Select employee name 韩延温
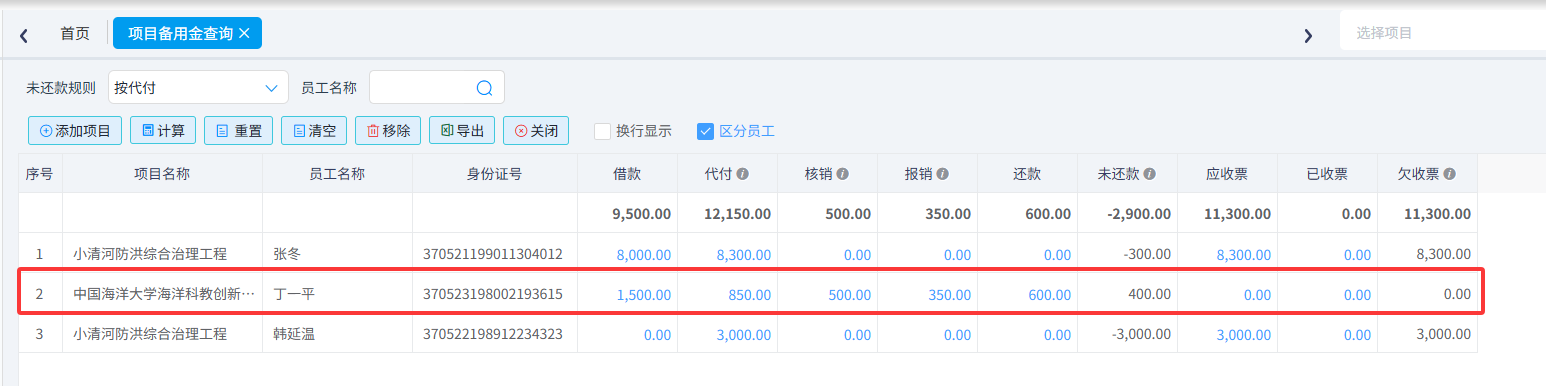The image size is (1546, 386). 294,335
